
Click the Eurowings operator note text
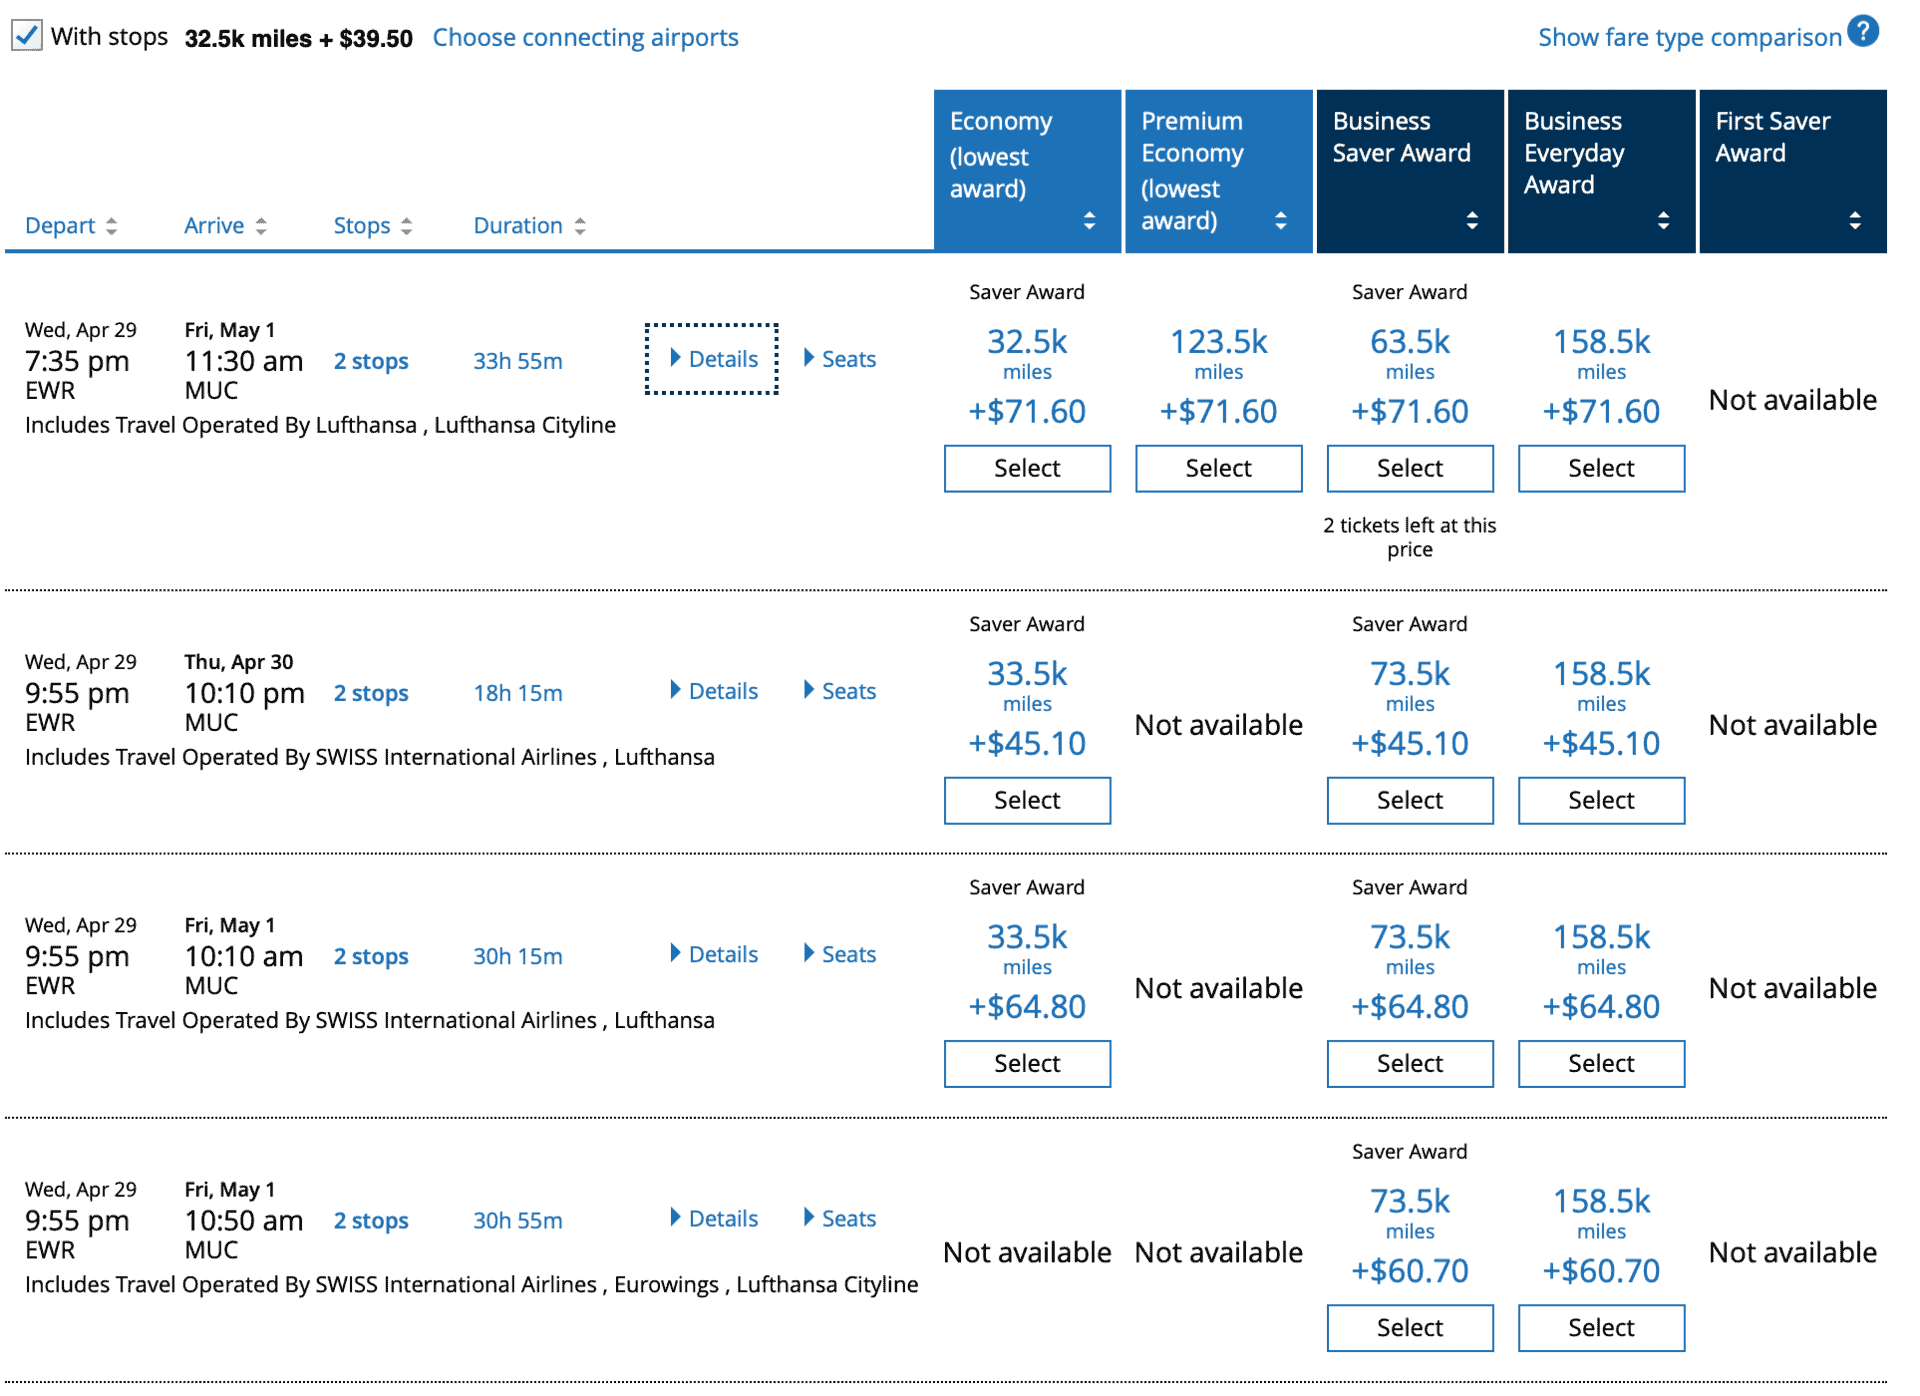click(x=471, y=1284)
